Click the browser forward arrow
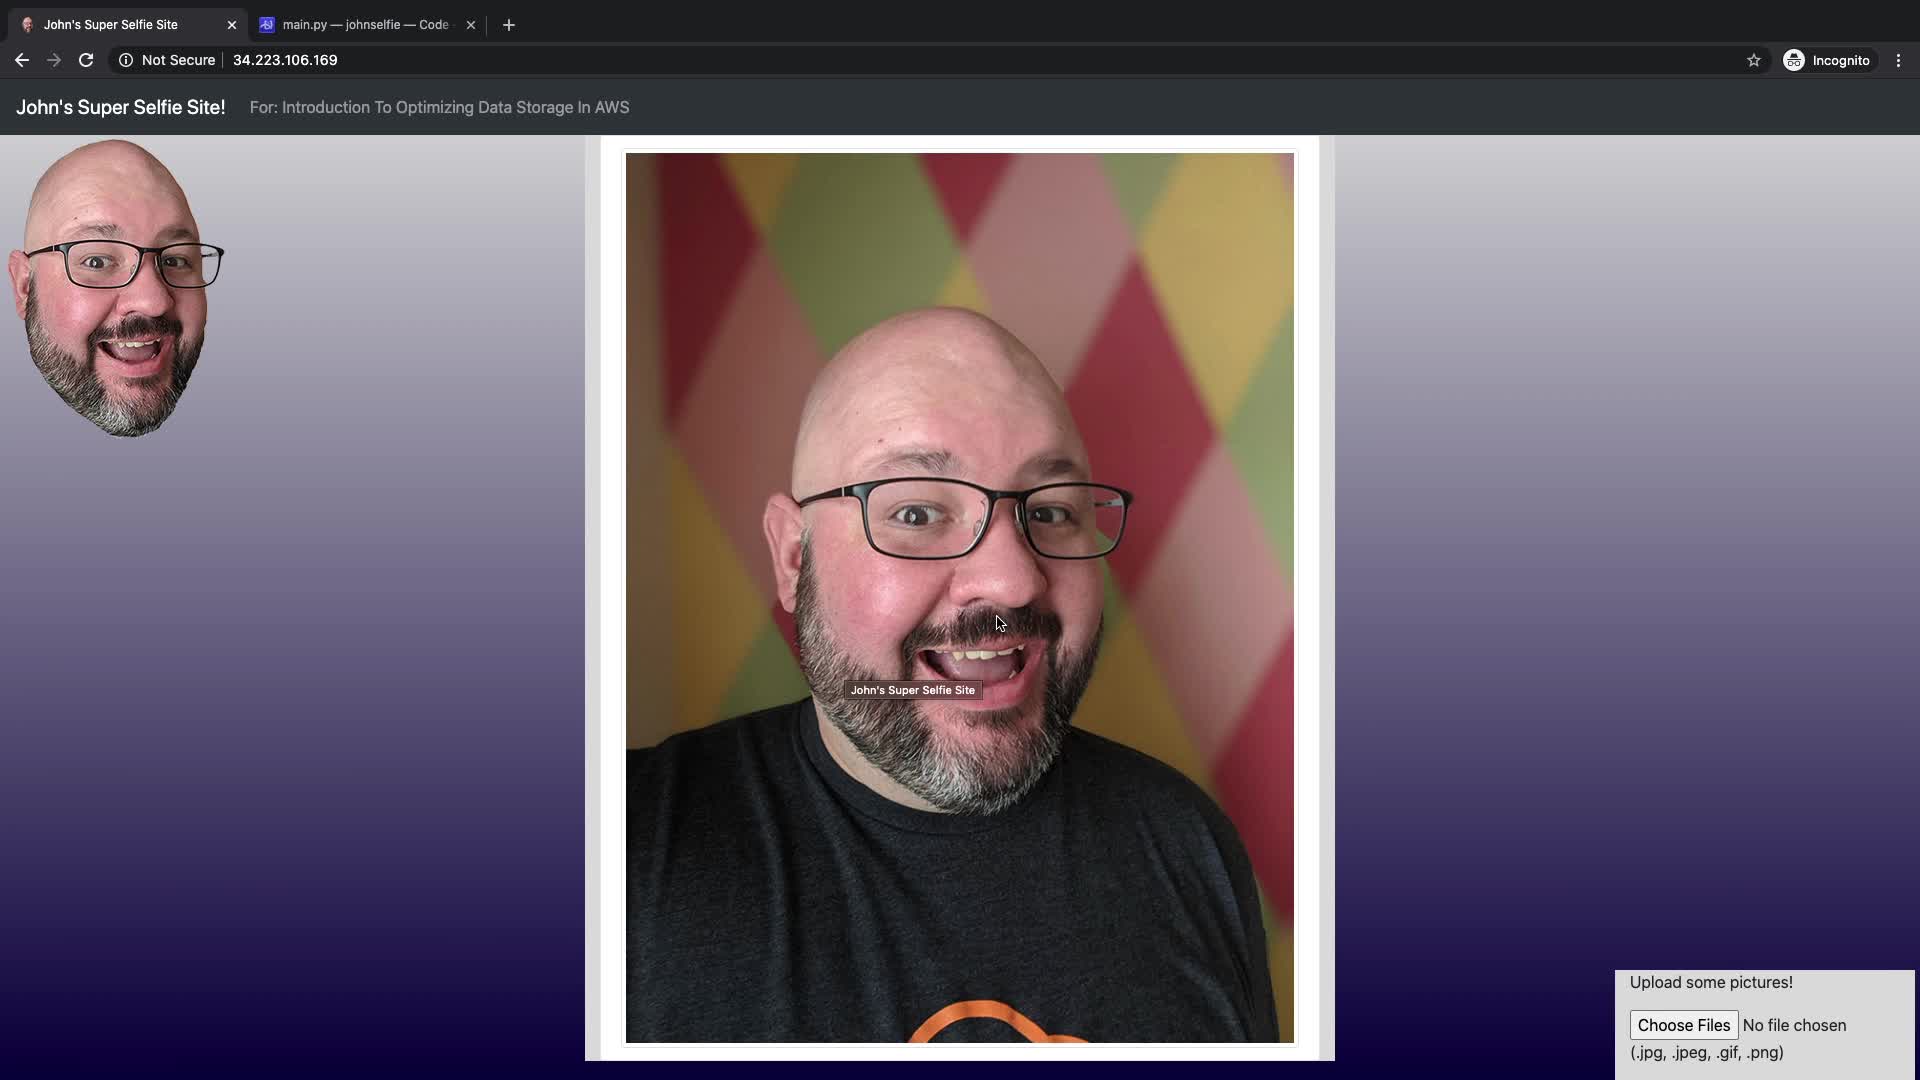1920x1080 pixels. pos(54,60)
